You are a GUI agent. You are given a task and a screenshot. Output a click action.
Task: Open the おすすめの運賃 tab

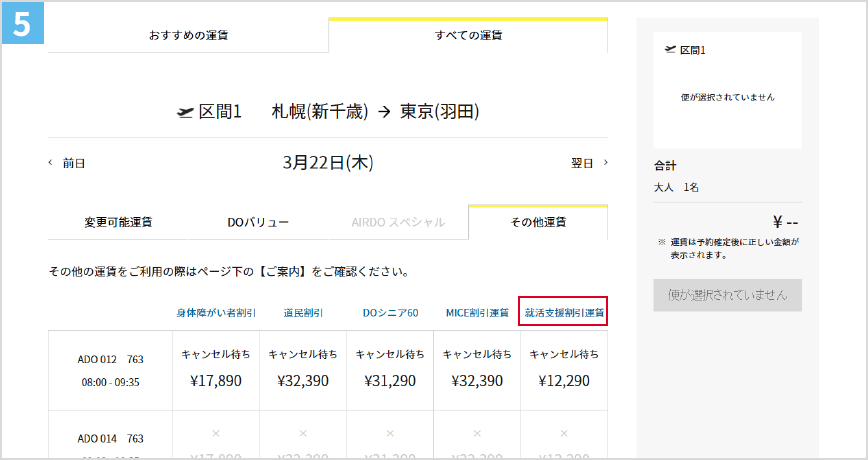(x=188, y=35)
